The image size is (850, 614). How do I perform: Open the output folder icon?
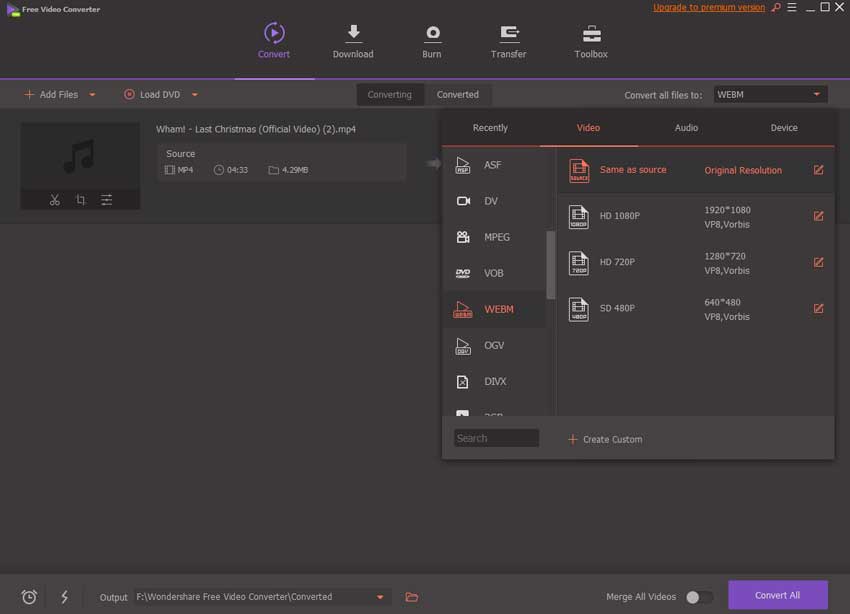(411, 597)
